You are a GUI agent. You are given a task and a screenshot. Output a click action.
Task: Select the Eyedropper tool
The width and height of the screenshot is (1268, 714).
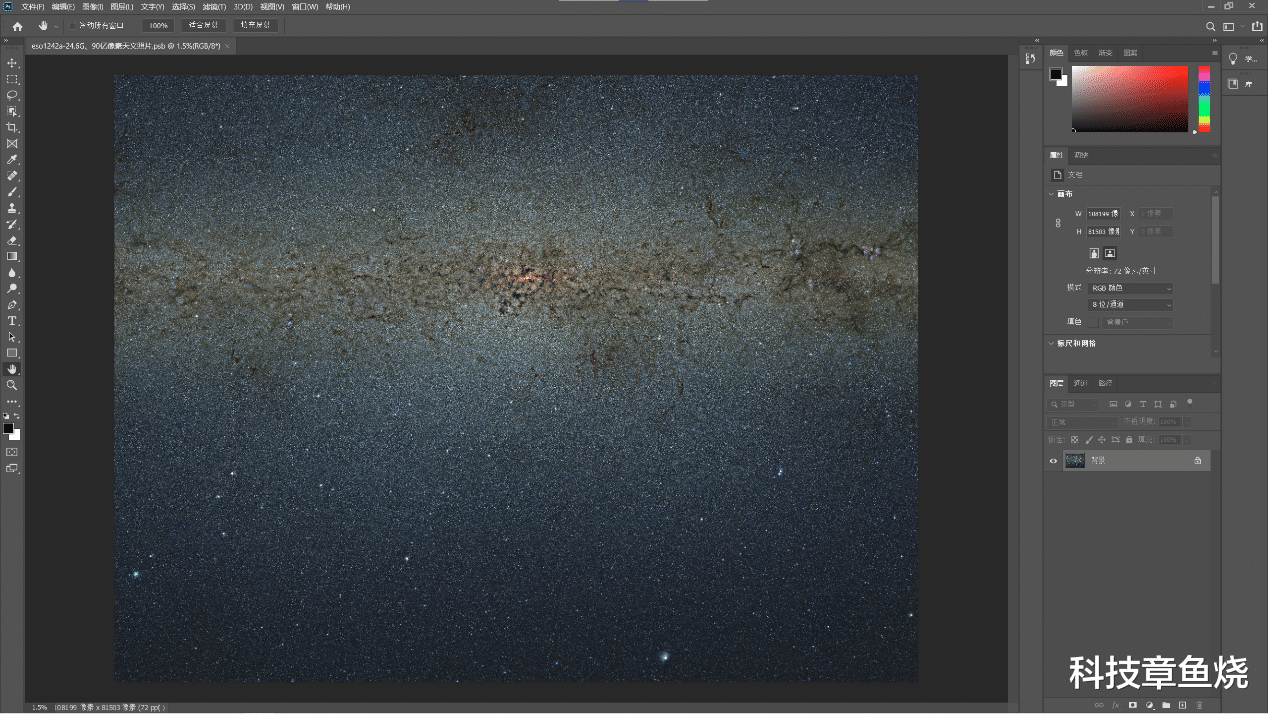12,159
